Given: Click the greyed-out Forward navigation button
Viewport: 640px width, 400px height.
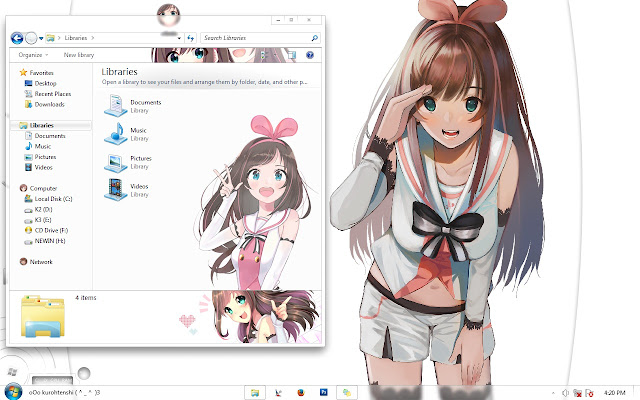Looking at the screenshot, I should point(31,38).
